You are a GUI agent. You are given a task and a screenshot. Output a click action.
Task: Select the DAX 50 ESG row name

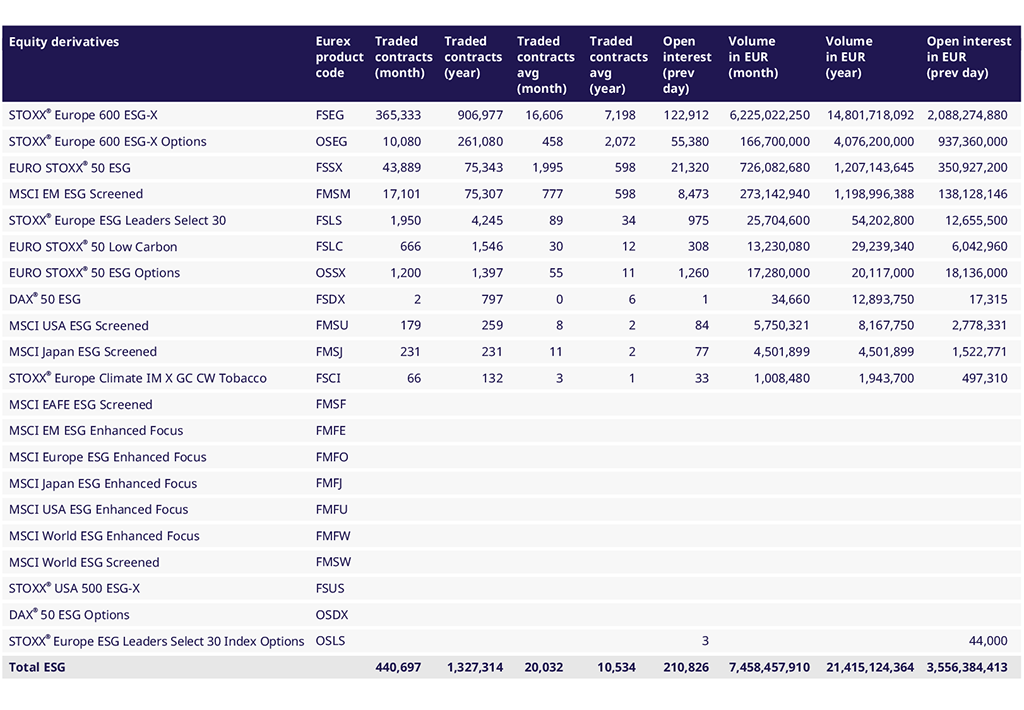point(45,299)
